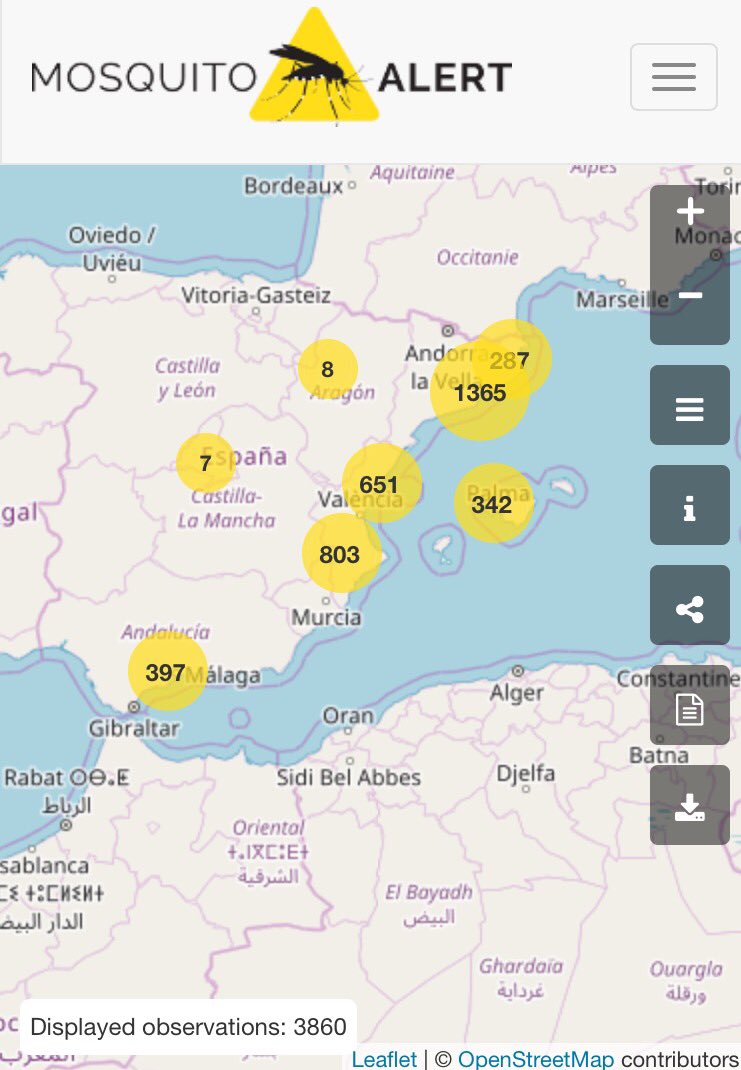Open the 342 cluster over Palma

[493, 504]
